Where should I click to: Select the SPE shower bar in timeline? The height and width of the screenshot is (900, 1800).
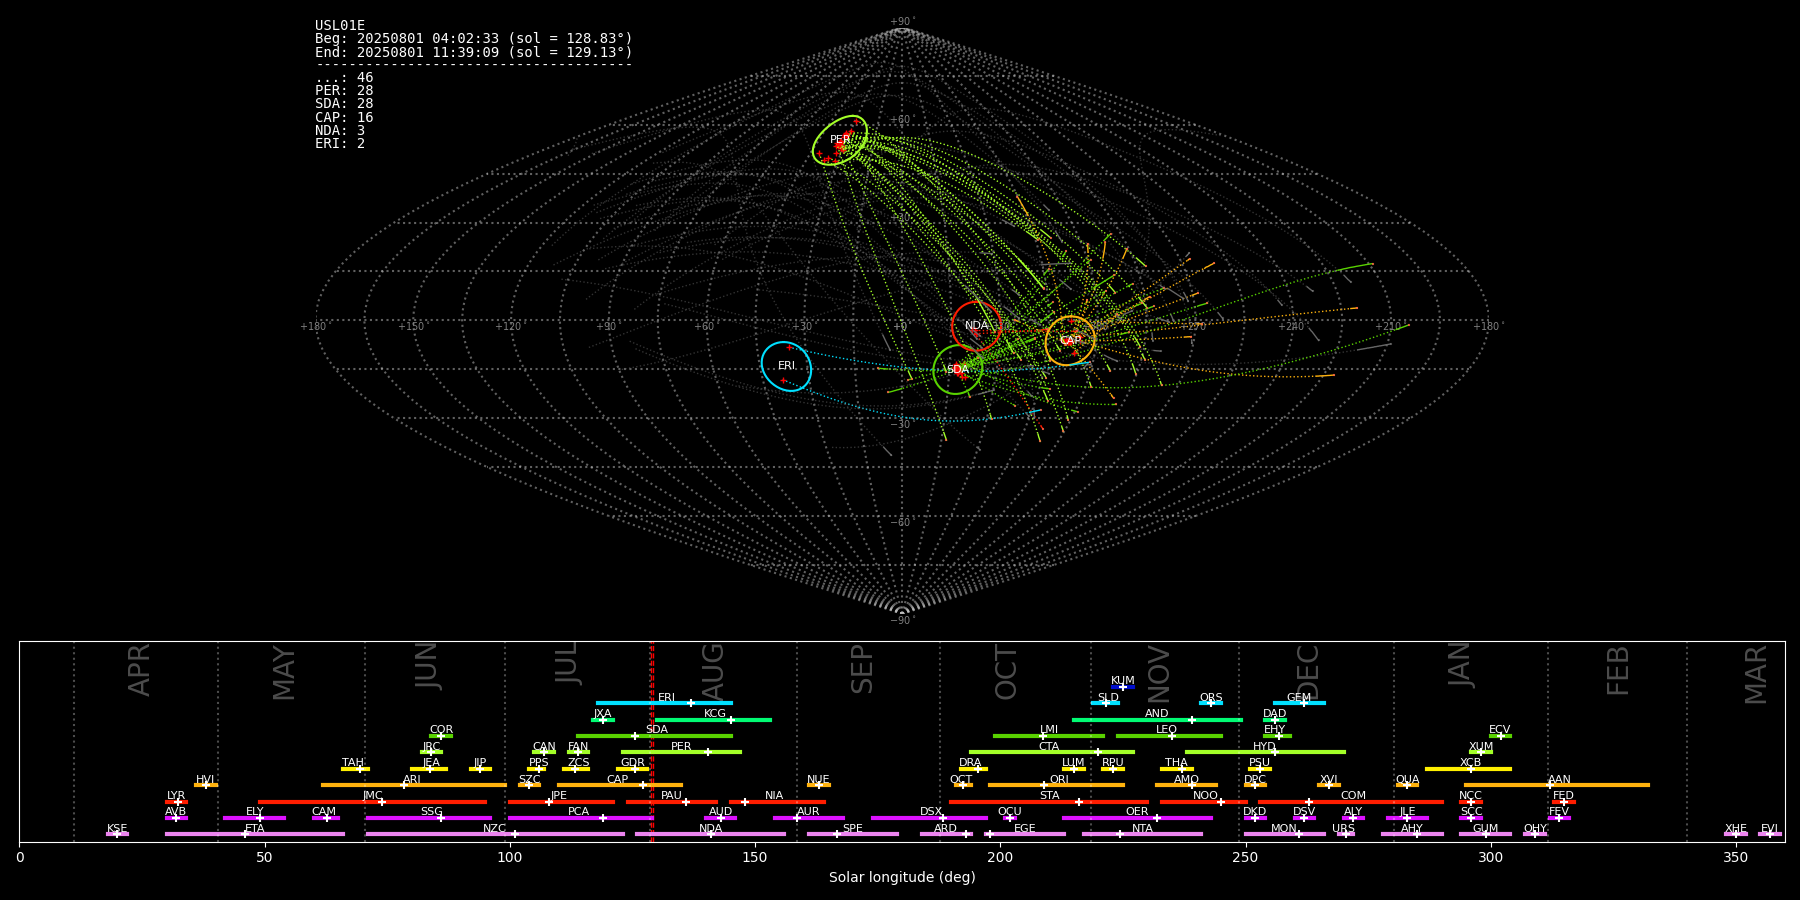(x=853, y=834)
